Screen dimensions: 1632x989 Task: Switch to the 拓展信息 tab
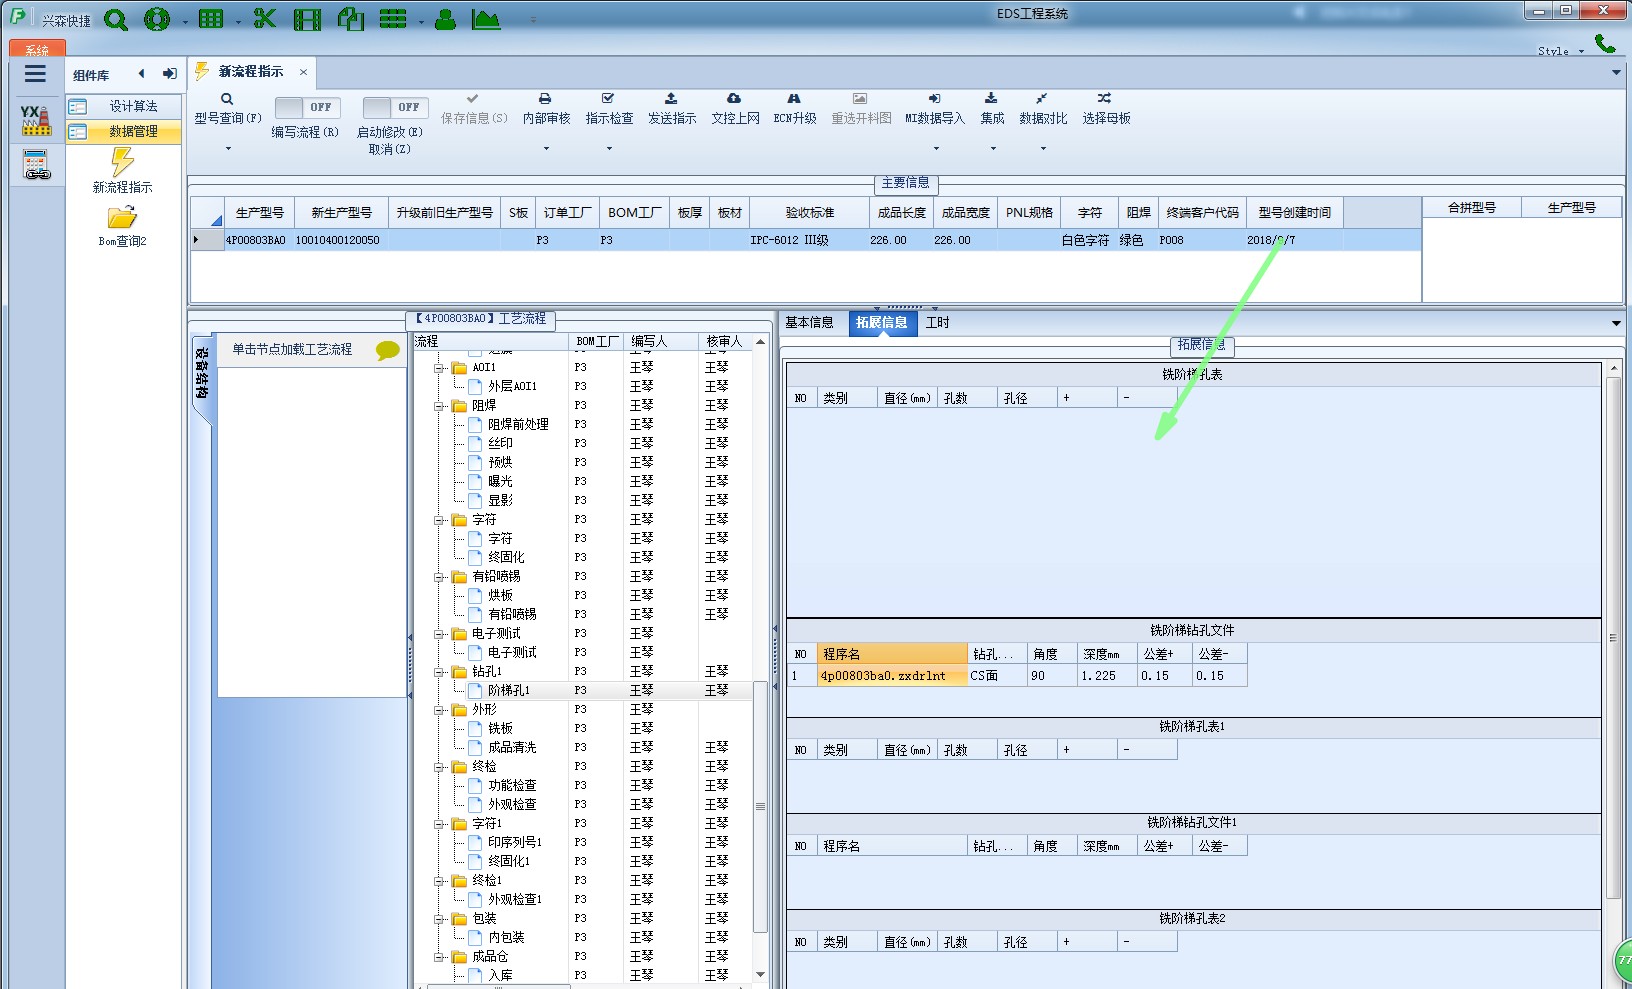click(x=881, y=322)
